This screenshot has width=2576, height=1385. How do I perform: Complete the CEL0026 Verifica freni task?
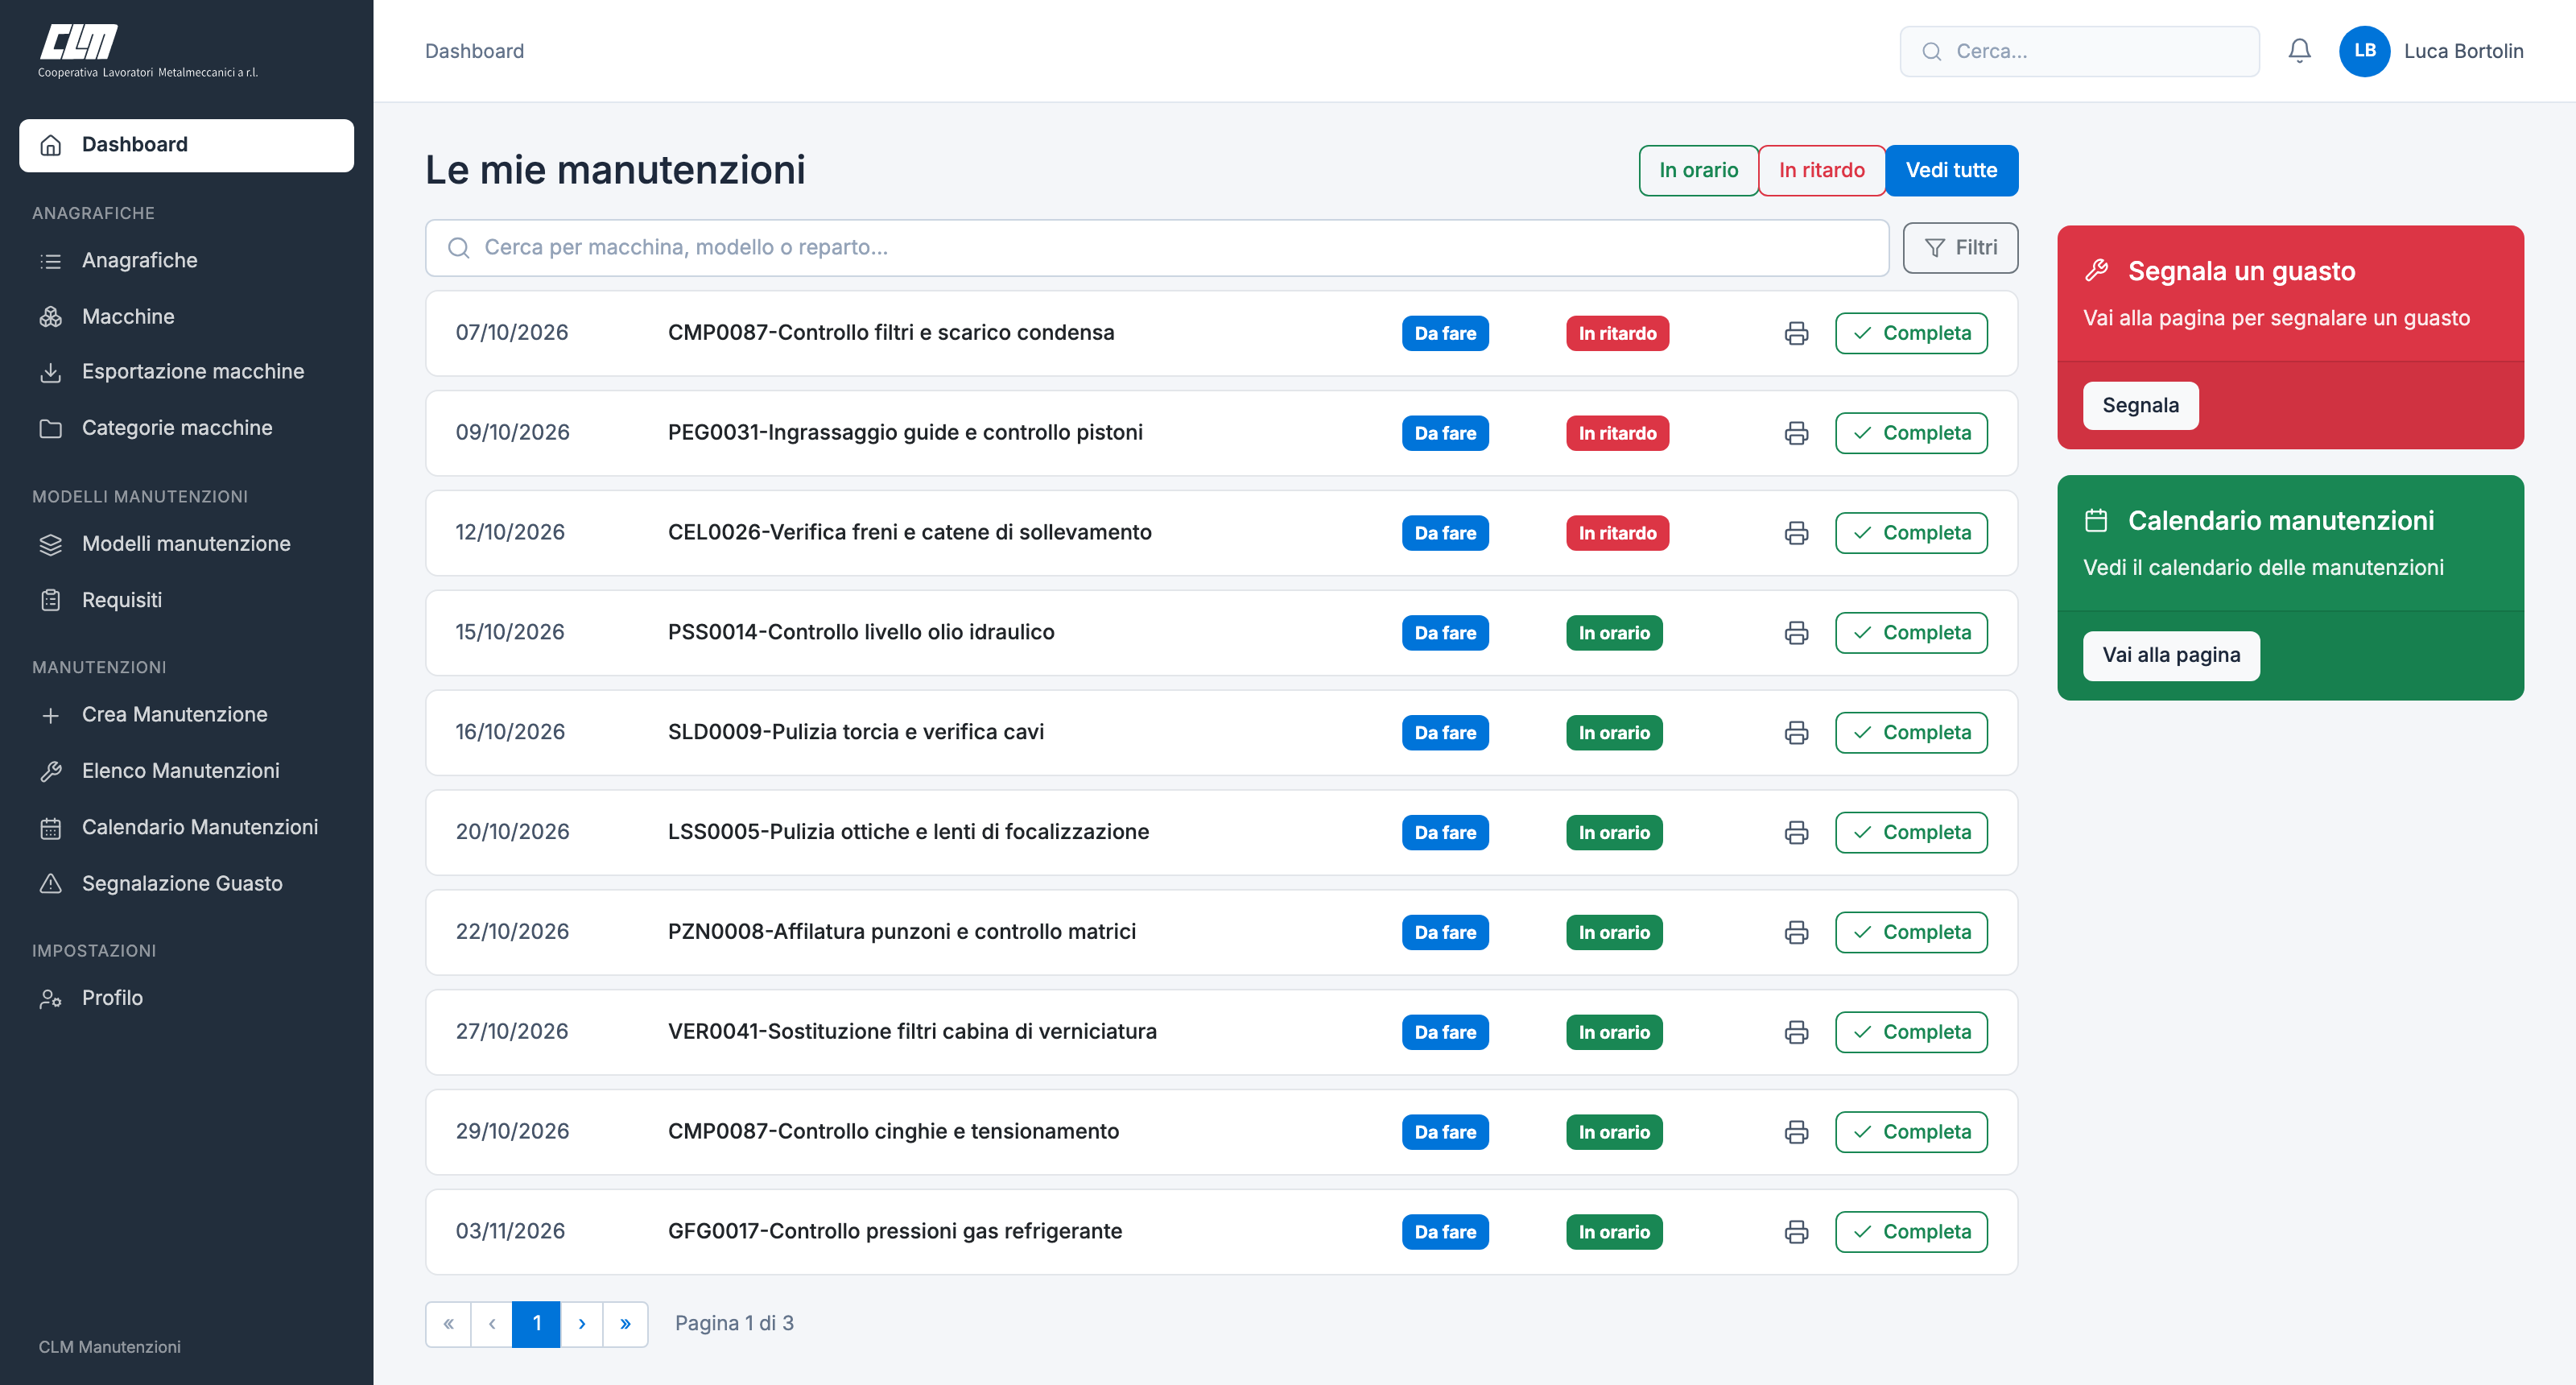pos(1911,533)
